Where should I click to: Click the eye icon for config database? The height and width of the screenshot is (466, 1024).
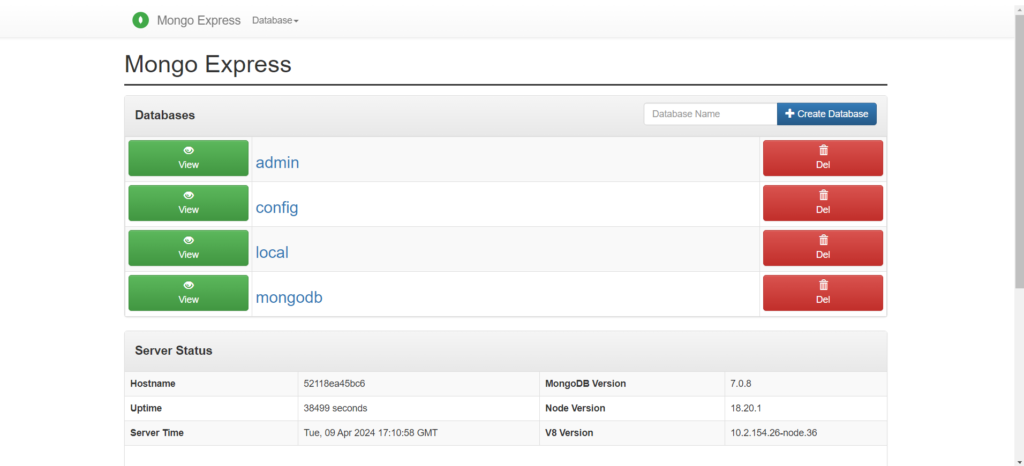click(x=188, y=195)
